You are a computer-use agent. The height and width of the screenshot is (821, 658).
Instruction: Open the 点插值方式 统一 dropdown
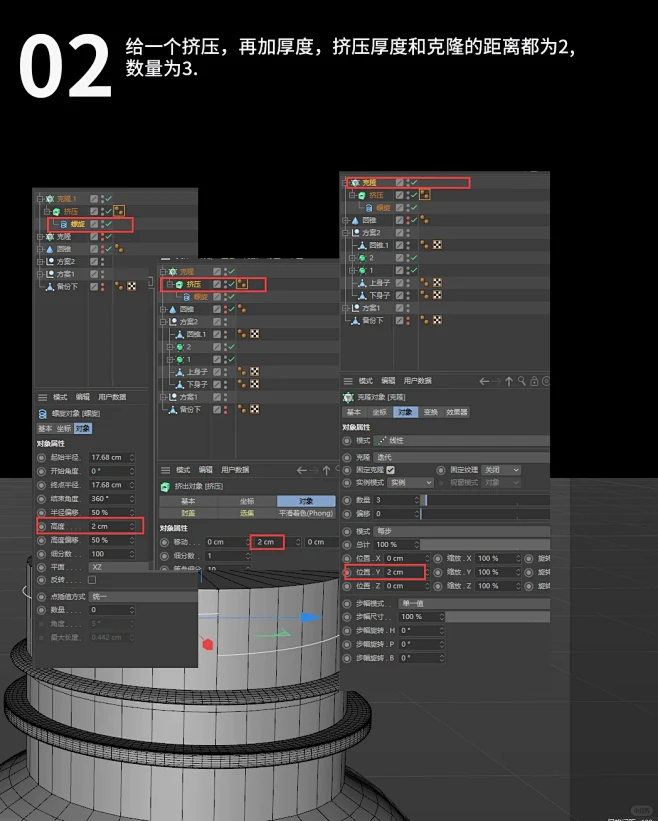click(x=142, y=596)
